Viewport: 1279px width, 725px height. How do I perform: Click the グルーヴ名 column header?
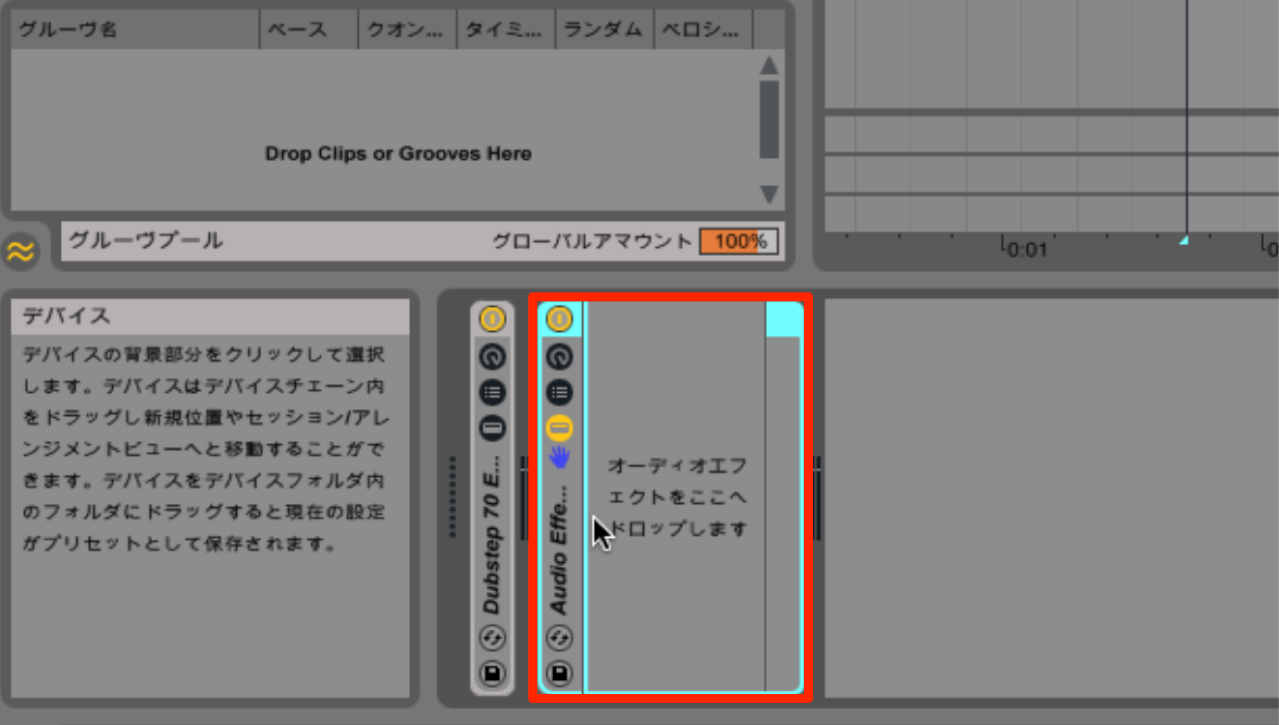(x=136, y=30)
